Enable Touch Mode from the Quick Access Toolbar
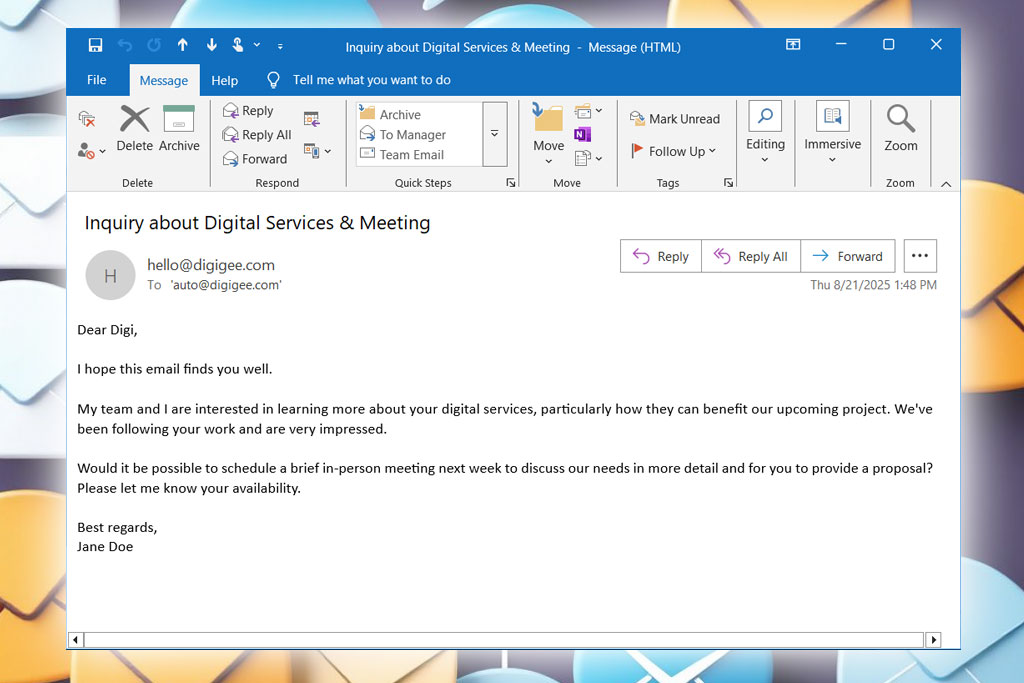The height and width of the screenshot is (683, 1024). tap(238, 45)
